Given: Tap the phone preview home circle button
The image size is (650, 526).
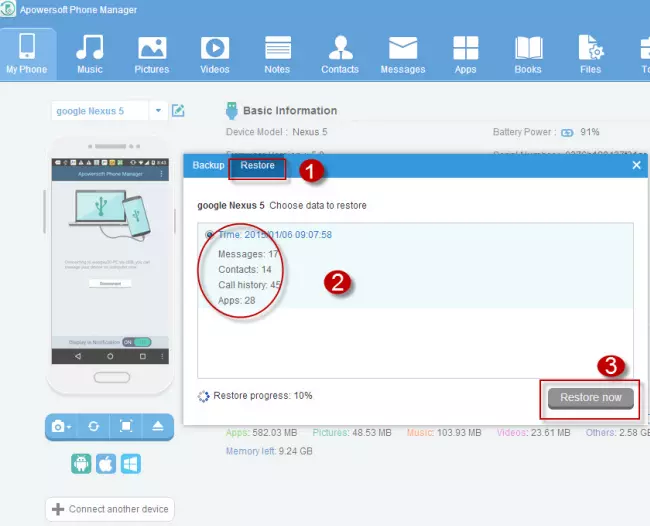Looking at the screenshot, I should coord(110,356).
